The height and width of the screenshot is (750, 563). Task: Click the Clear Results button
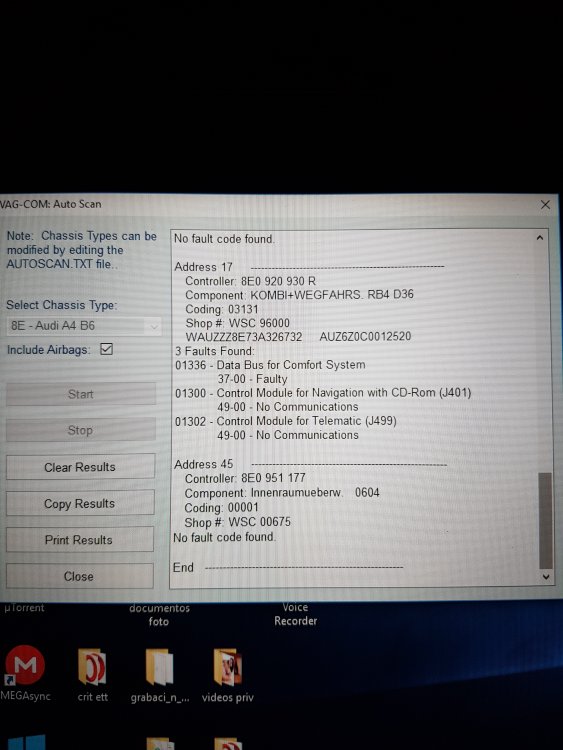click(x=80, y=467)
